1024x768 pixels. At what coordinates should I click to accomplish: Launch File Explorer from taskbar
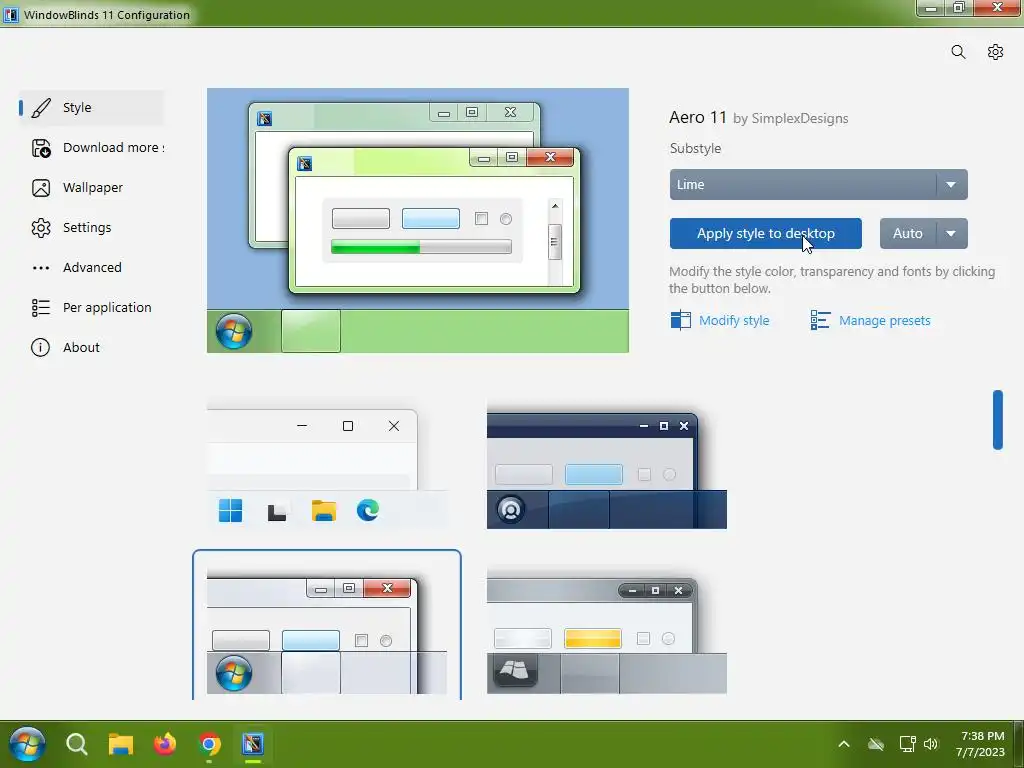coord(121,744)
